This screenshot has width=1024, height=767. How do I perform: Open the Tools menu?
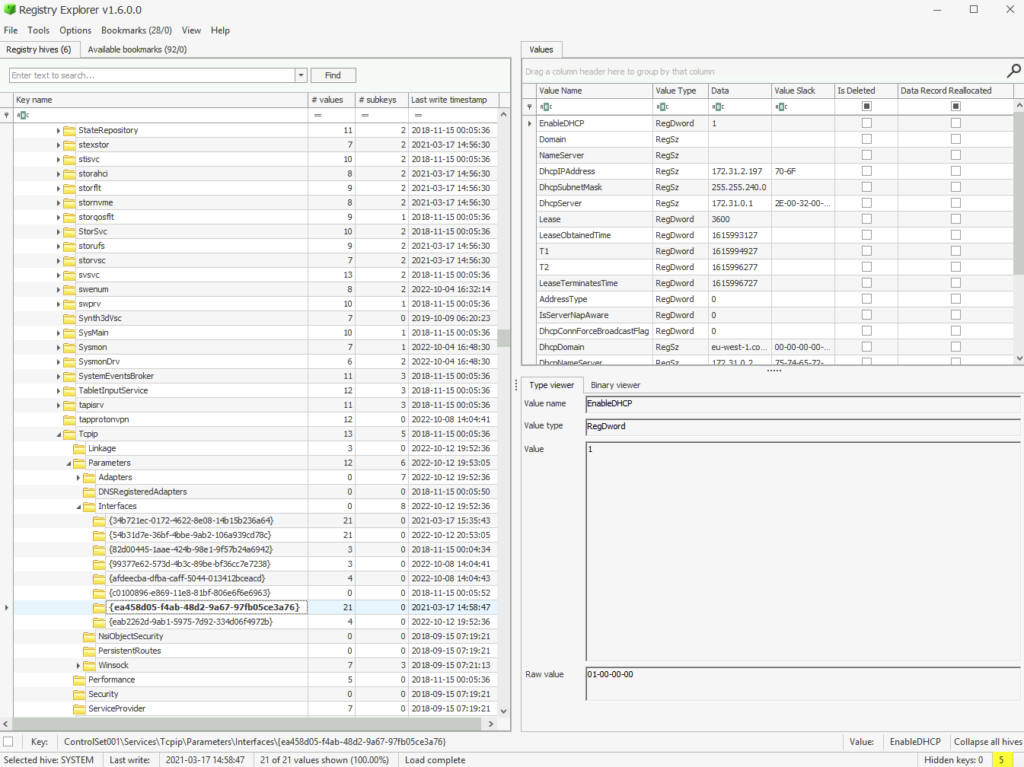tap(39, 30)
